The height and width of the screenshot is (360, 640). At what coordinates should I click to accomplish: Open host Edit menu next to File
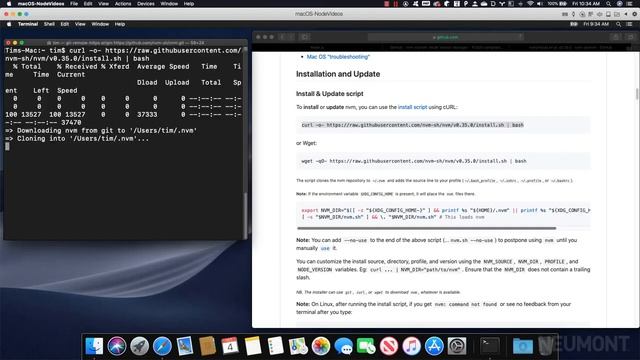click(x=88, y=4)
